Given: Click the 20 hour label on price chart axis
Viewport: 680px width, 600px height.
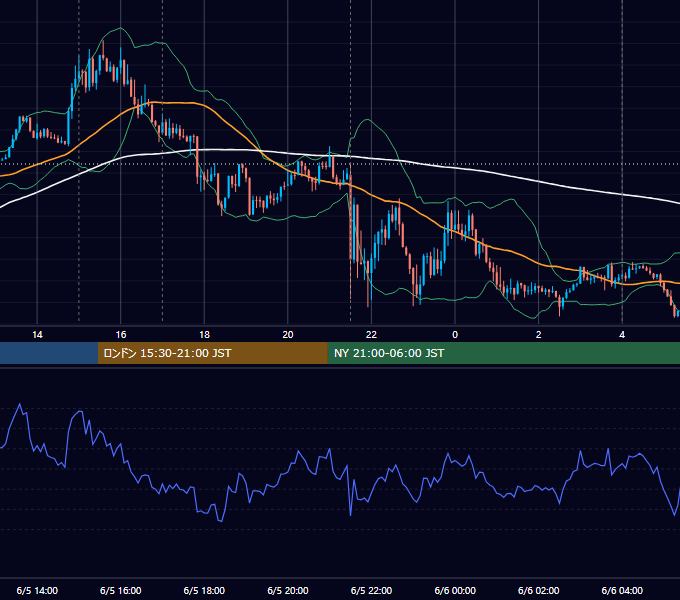Looking at the screenshot, I should (x=288, y=335).
